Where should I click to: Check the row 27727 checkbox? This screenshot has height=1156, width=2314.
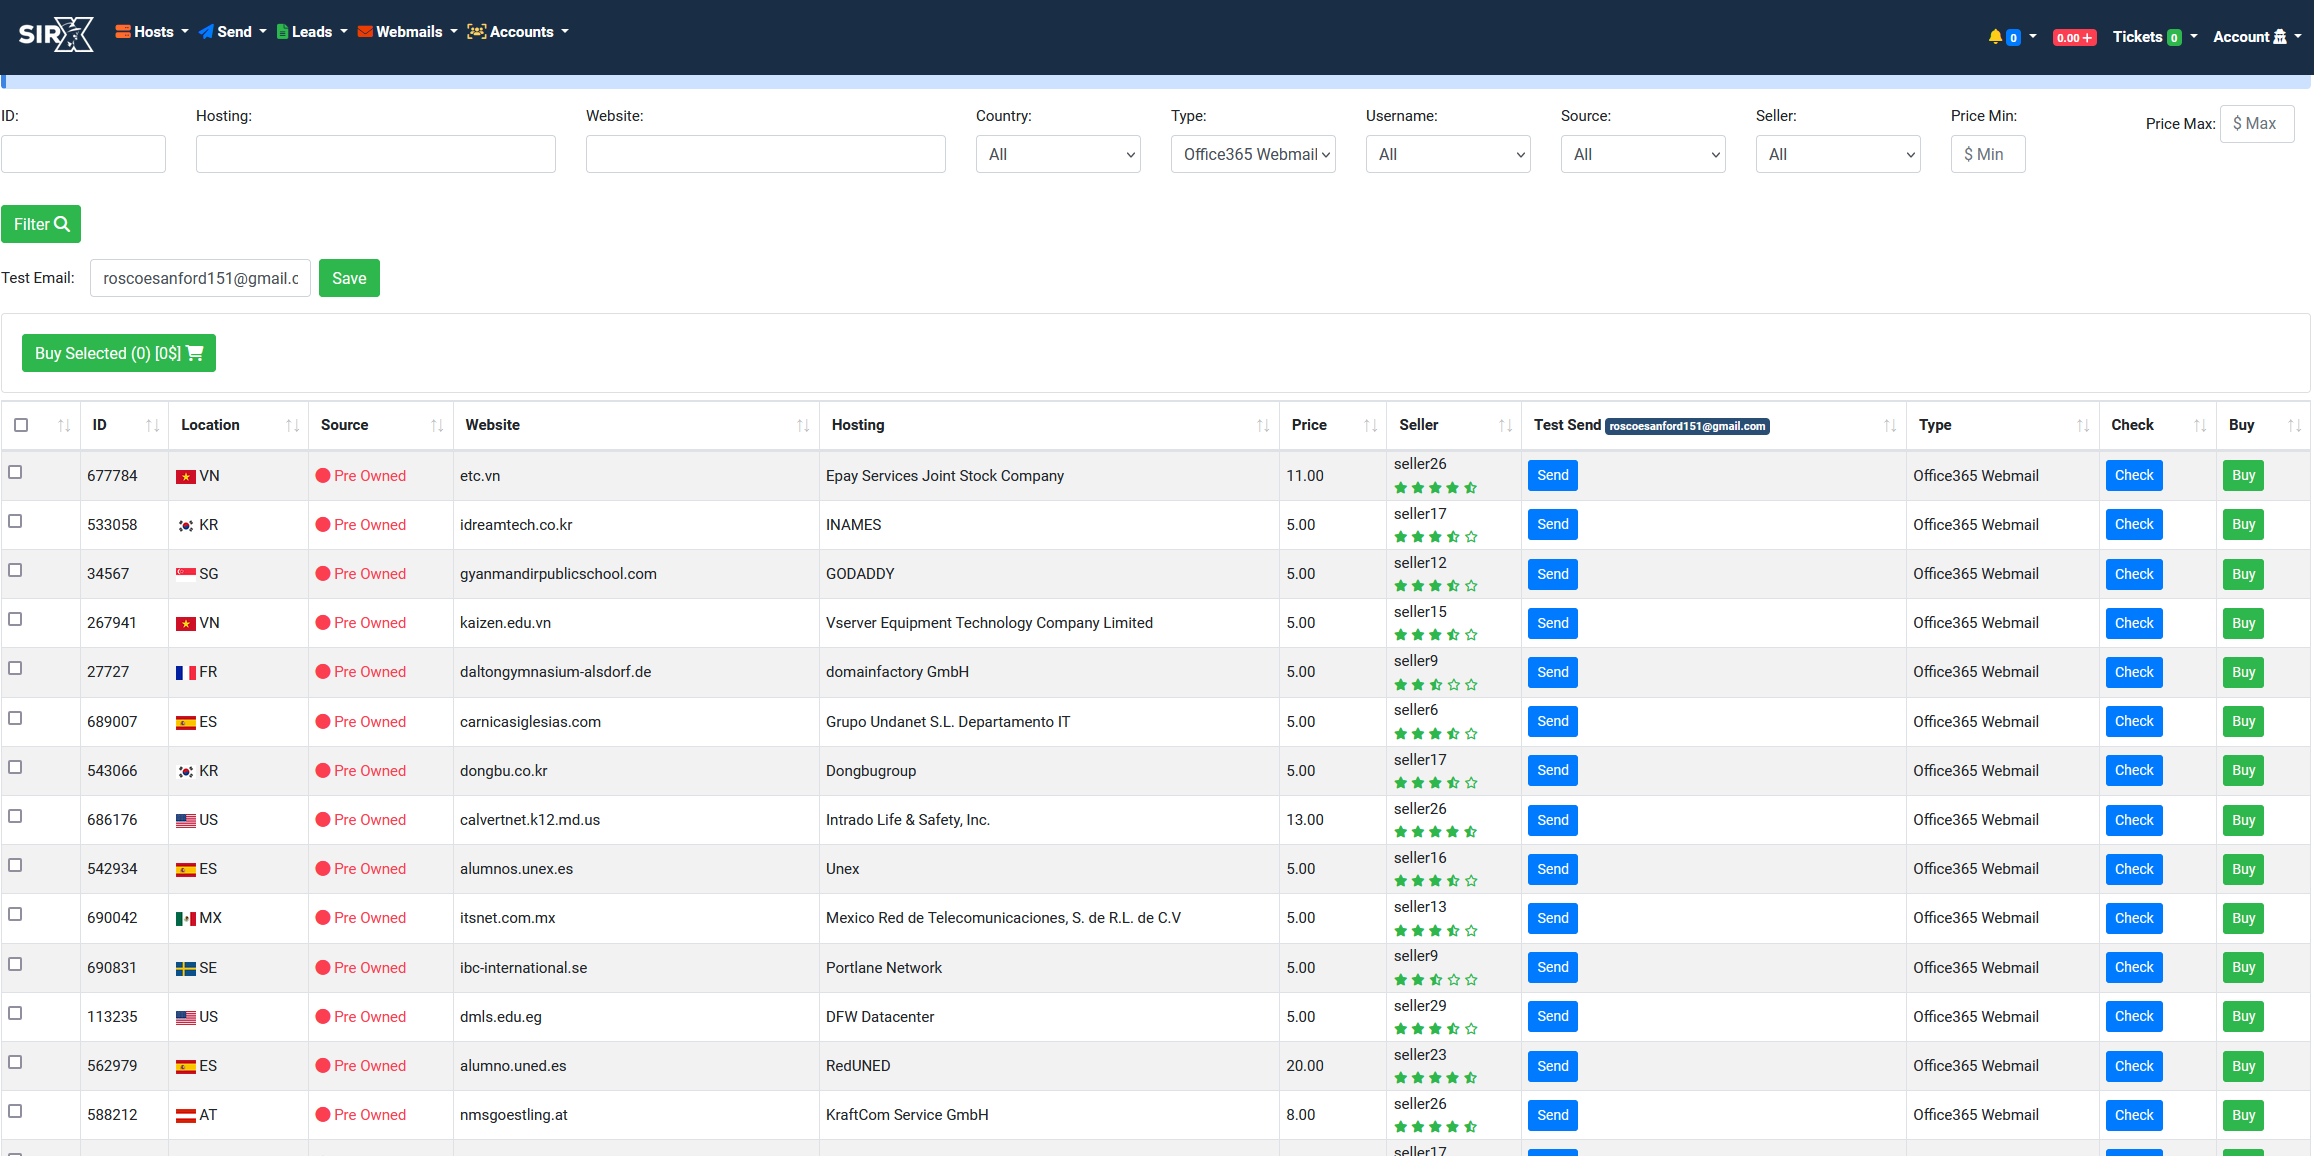15,668
